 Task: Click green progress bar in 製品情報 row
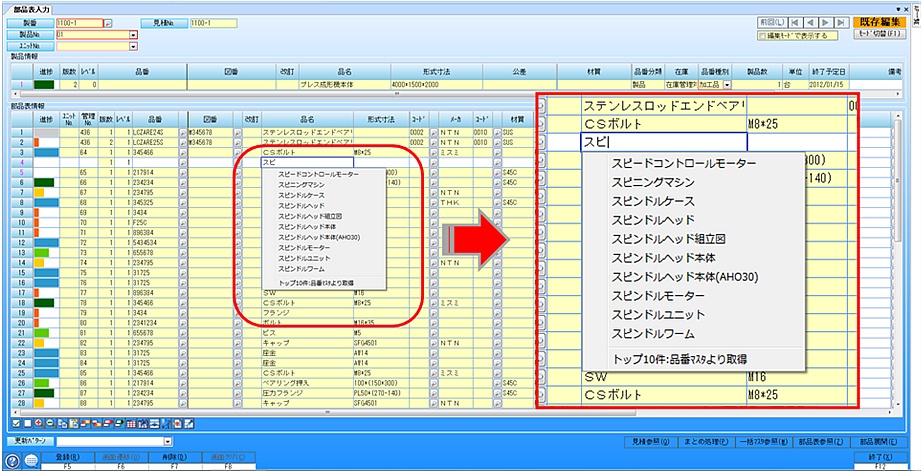pyautogui.click(x=45, y=87)
